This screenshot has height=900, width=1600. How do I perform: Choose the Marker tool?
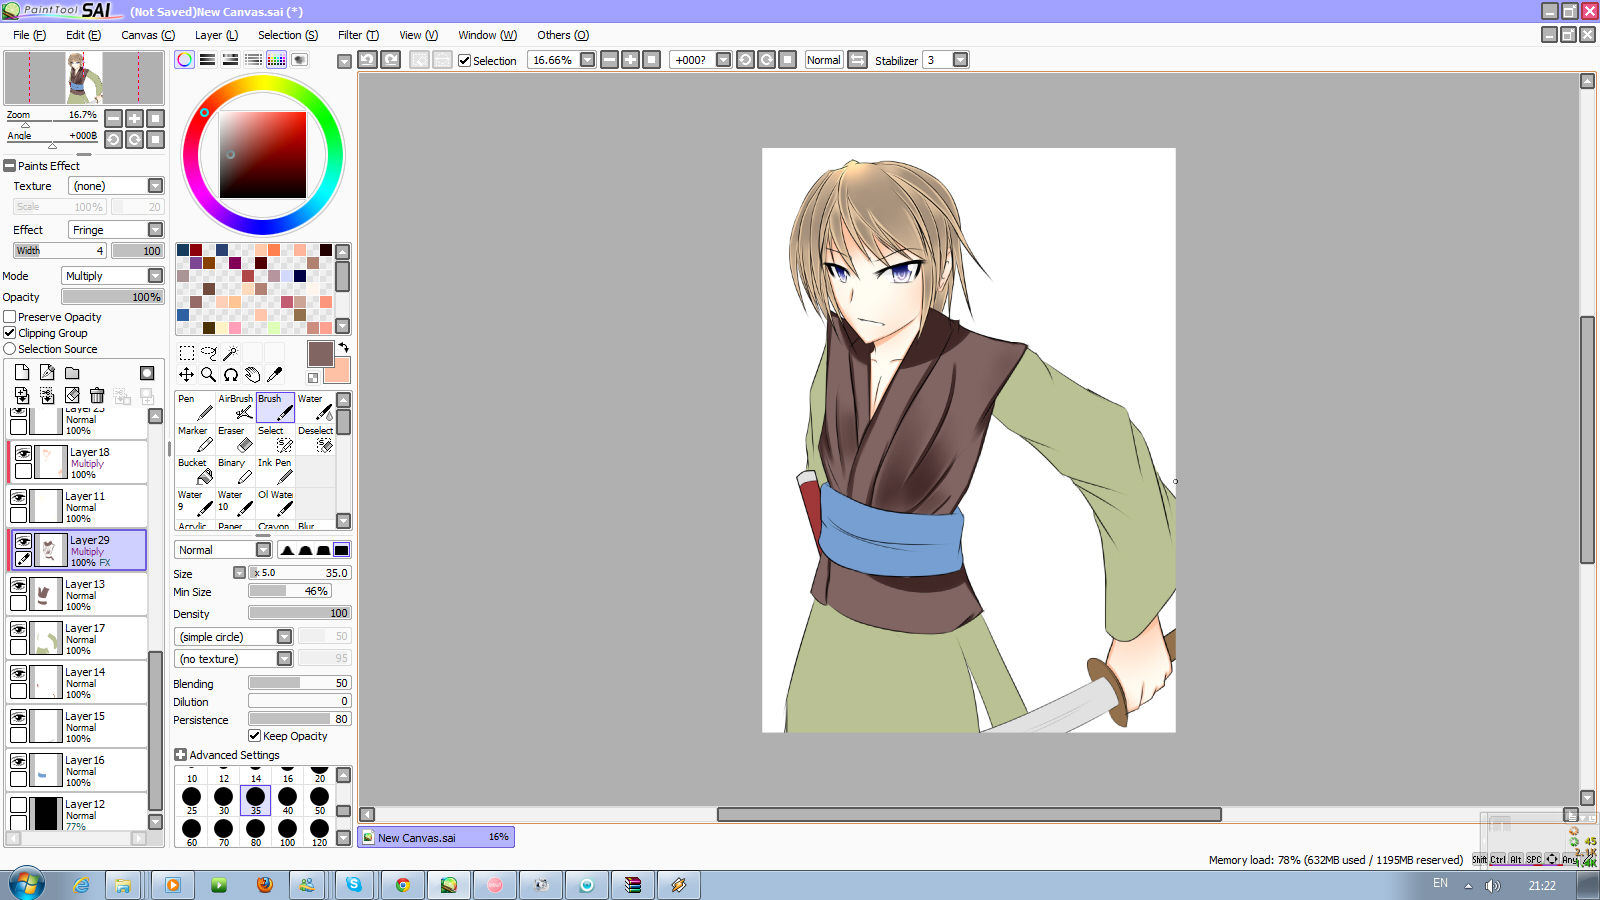[195, 439]
